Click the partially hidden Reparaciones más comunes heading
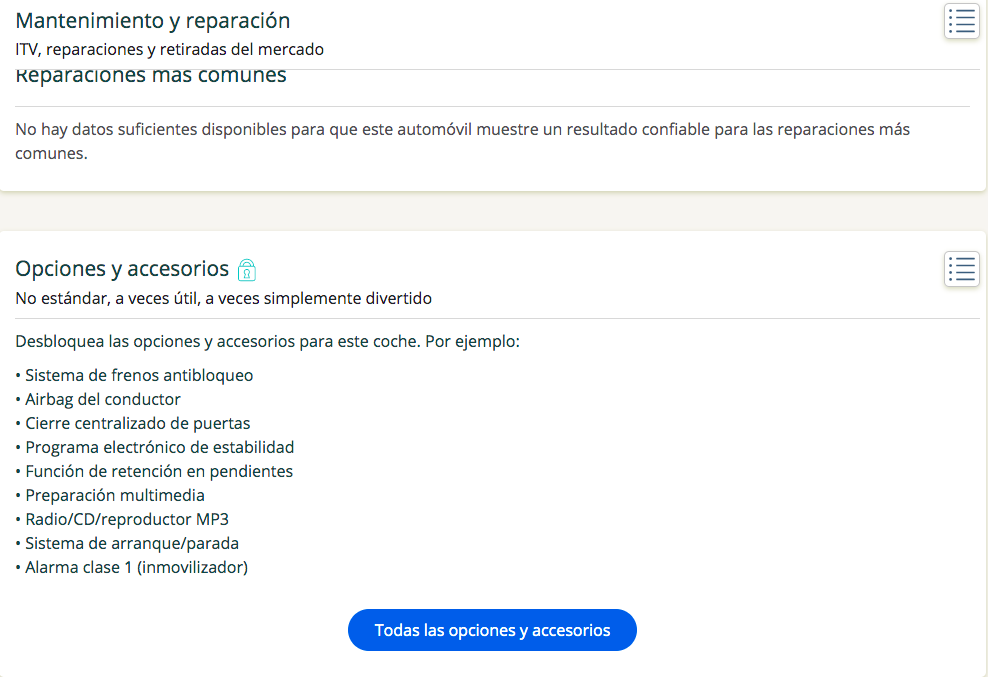The image size is (988, 677). (x=151, y=76)
